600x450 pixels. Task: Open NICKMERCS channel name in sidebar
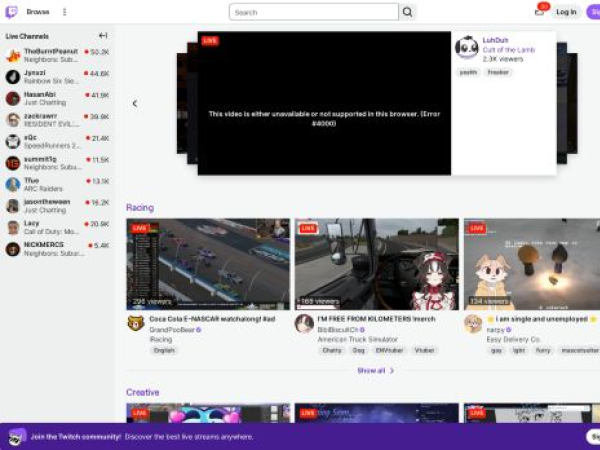click(44, 245)
